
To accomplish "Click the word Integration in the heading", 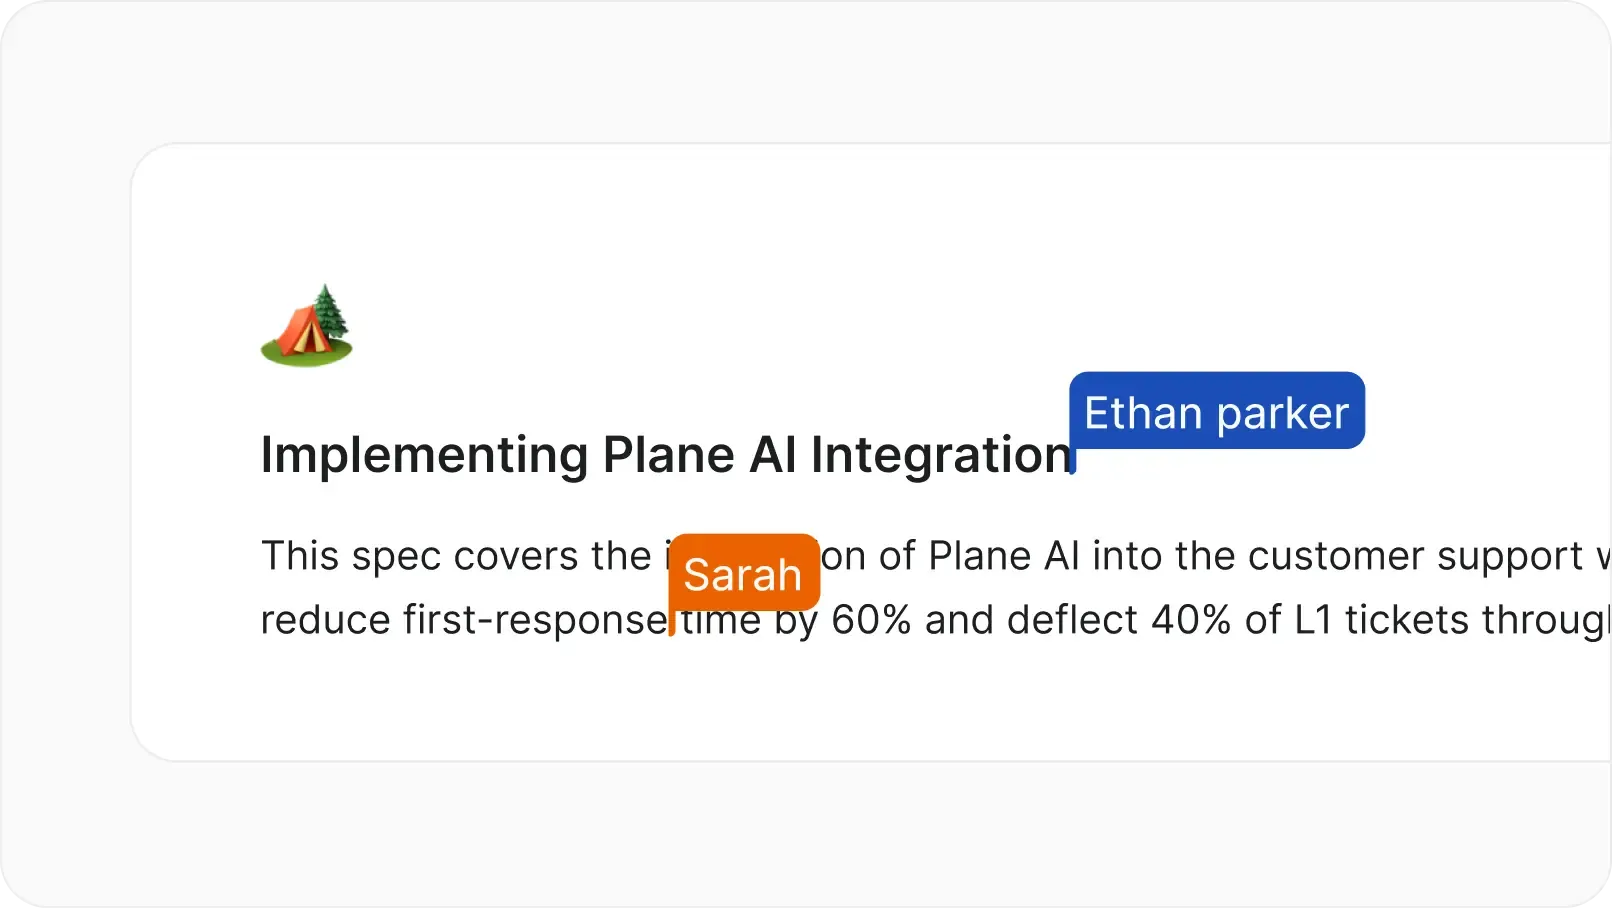I will [x=940, y=455].
